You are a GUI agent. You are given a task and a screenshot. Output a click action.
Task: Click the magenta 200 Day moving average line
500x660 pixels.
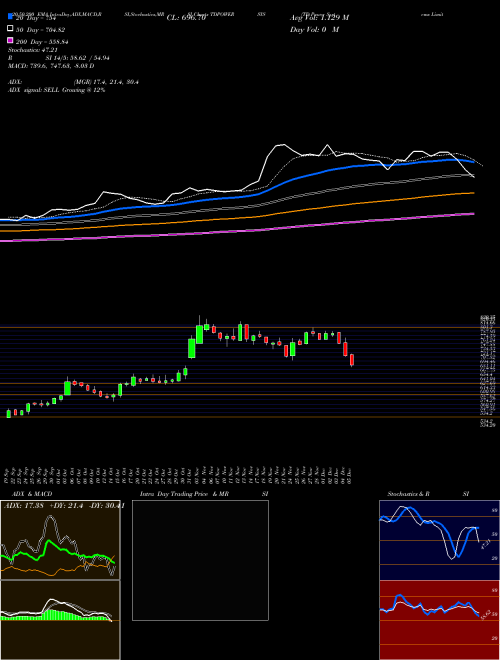(236, 231)
